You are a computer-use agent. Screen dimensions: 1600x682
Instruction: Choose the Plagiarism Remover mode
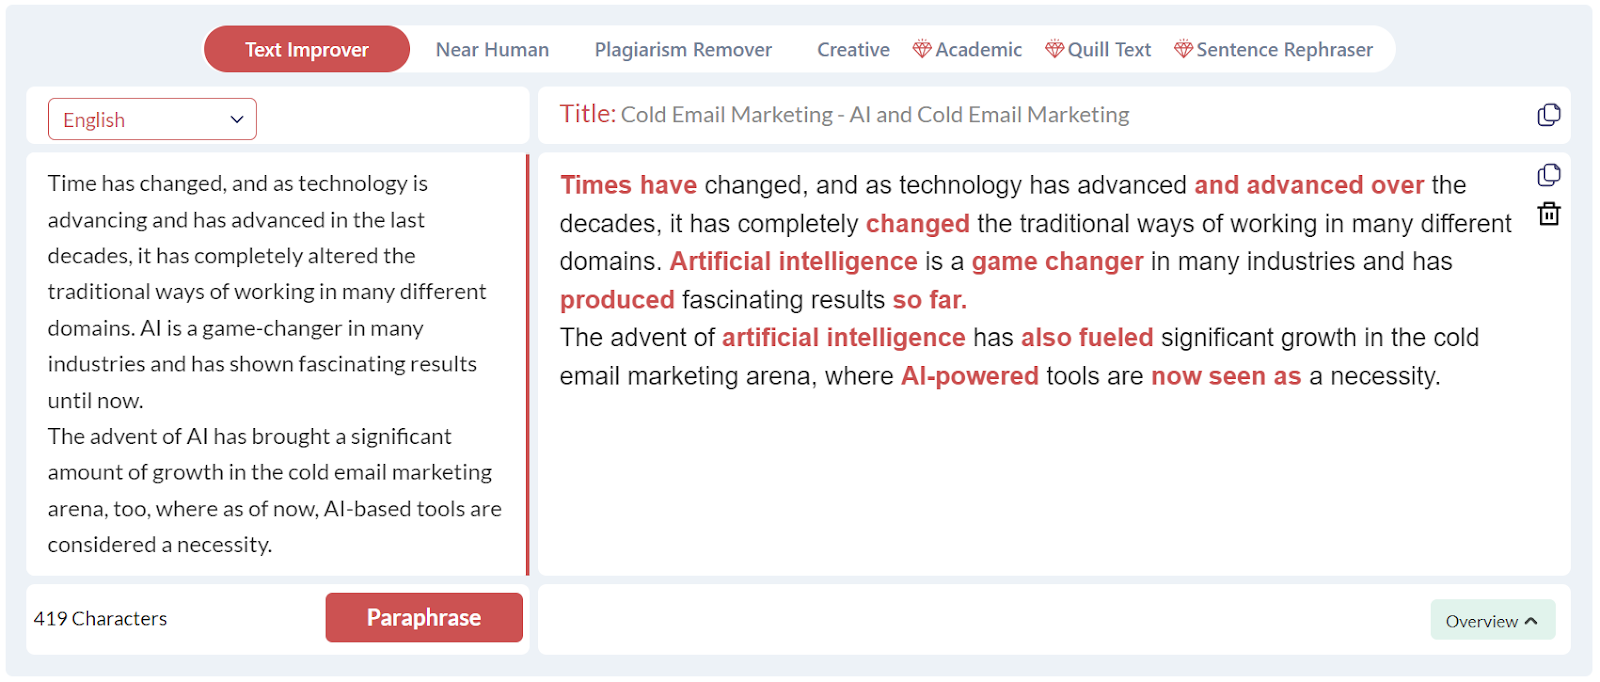tap(683, 50)
